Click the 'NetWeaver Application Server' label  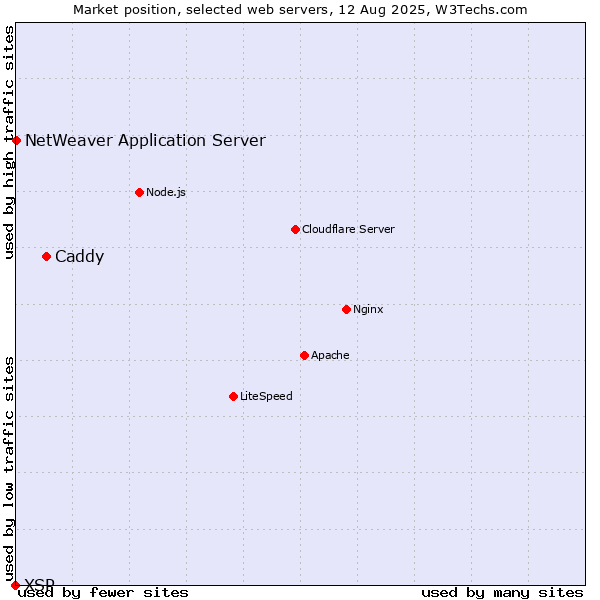pos(145,140)
